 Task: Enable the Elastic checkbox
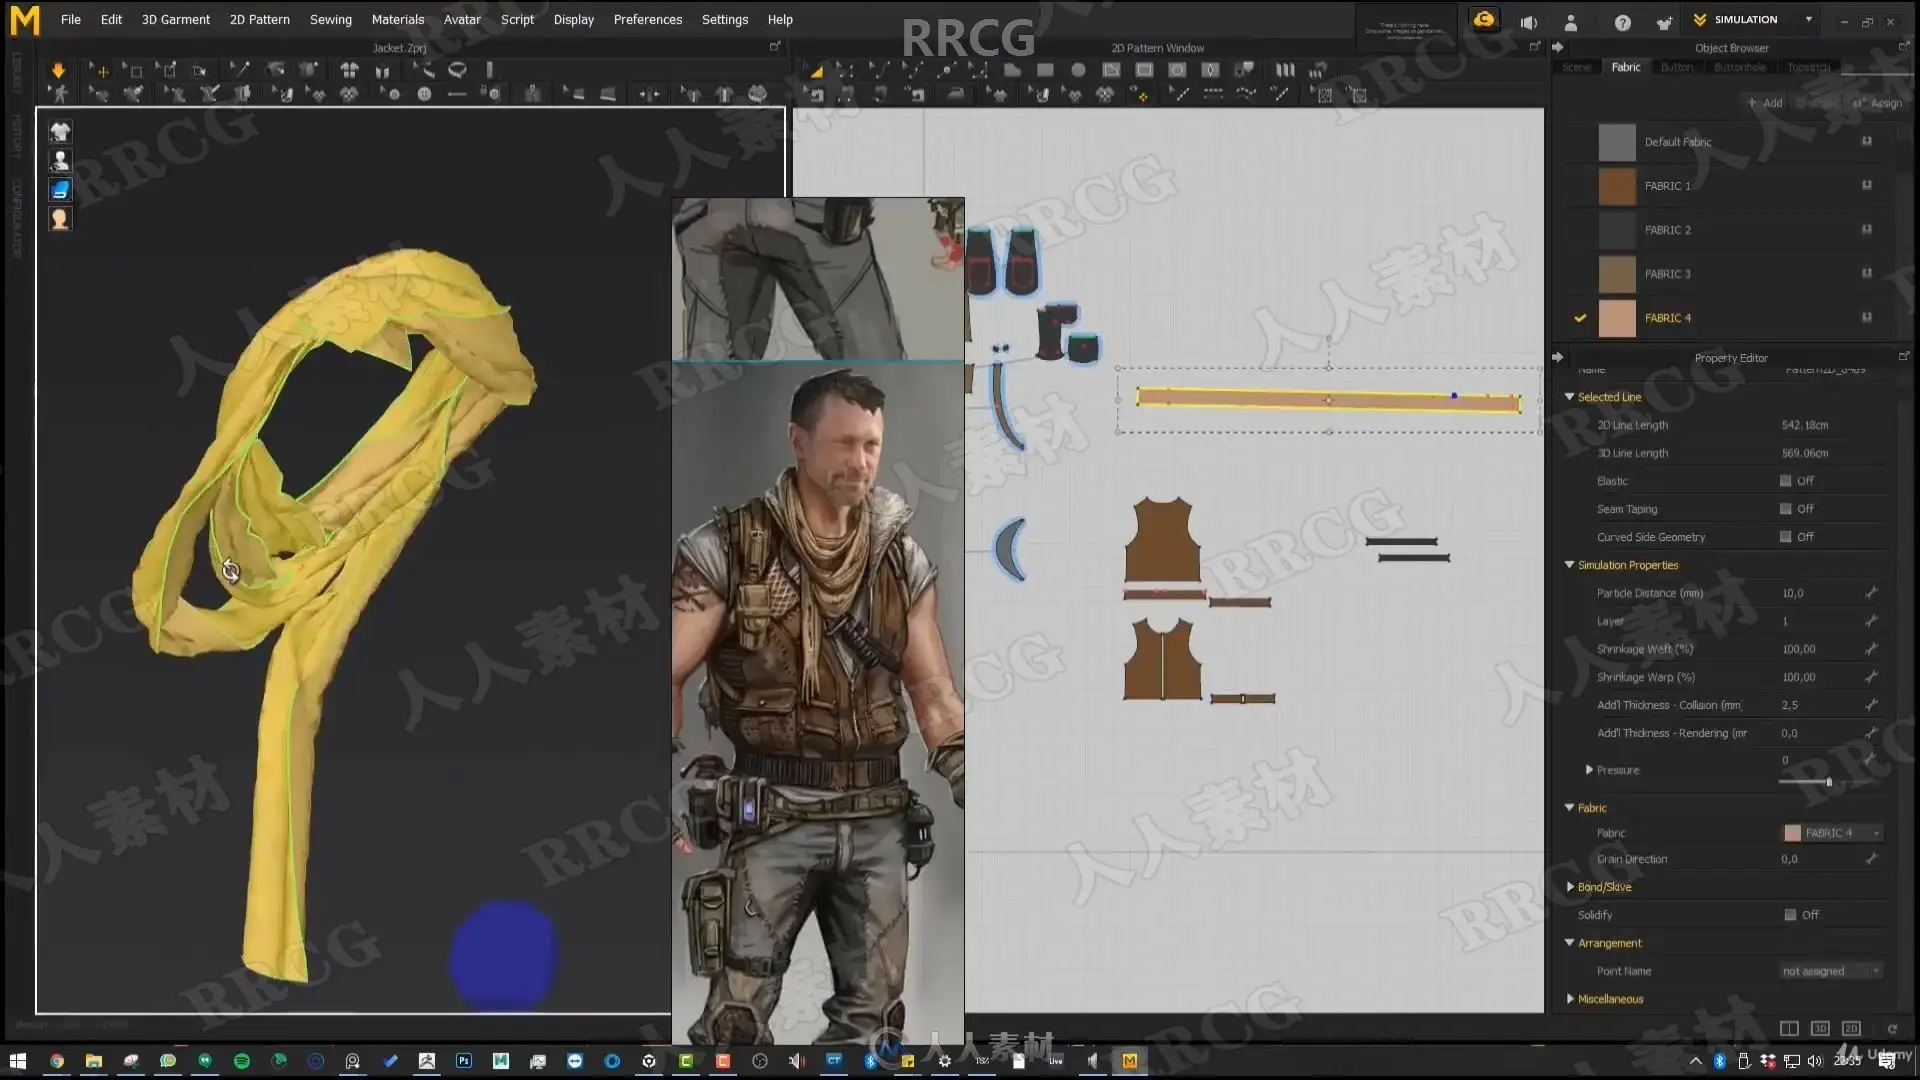point(1785,481)
